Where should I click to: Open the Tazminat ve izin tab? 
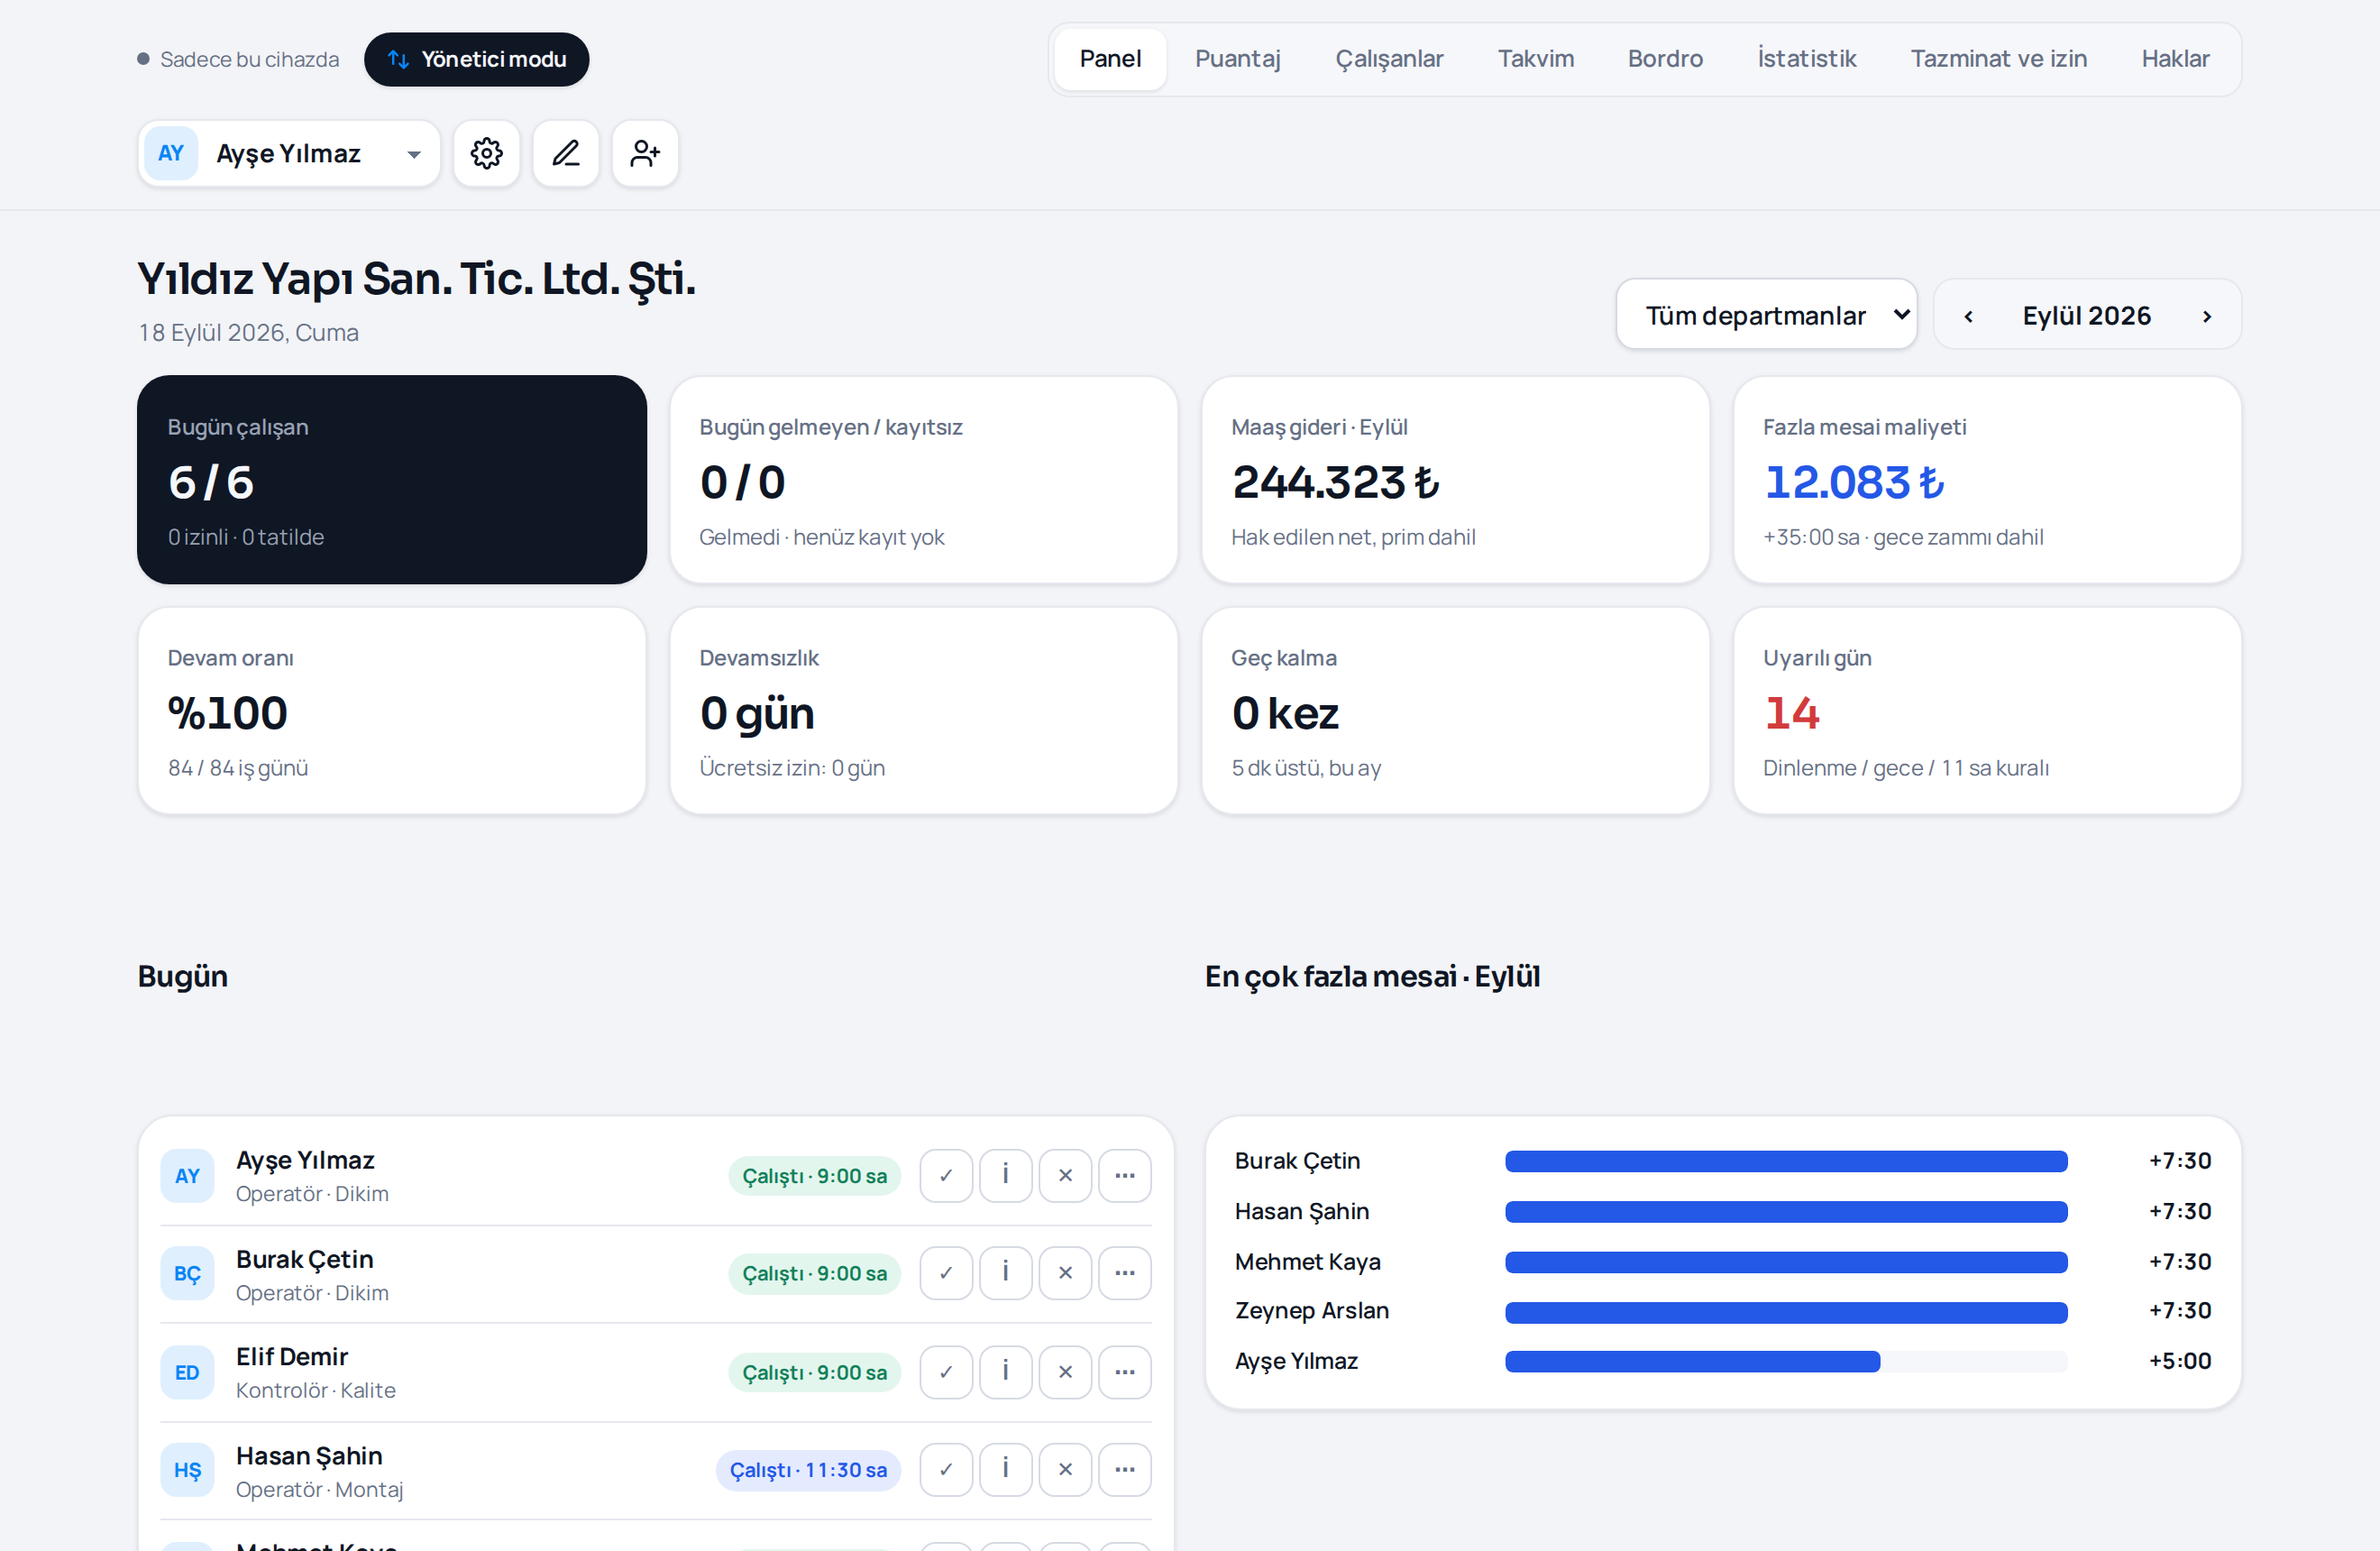pos(1998,59)
